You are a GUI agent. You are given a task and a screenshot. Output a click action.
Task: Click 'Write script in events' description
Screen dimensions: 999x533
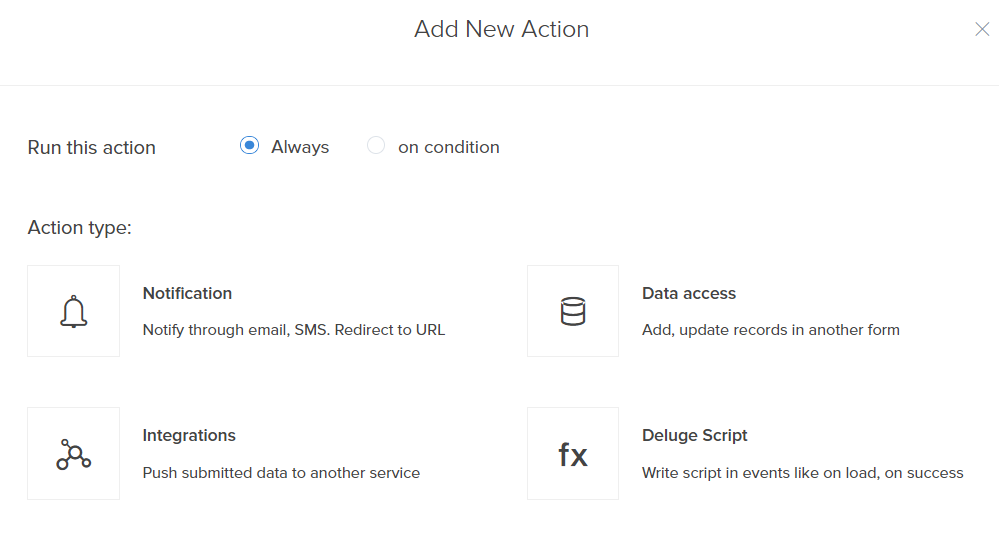click(802, 472)
